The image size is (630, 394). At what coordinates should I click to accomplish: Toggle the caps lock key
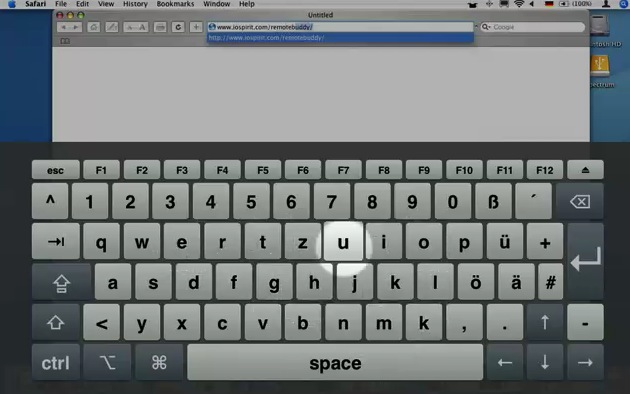pos(61,282)
